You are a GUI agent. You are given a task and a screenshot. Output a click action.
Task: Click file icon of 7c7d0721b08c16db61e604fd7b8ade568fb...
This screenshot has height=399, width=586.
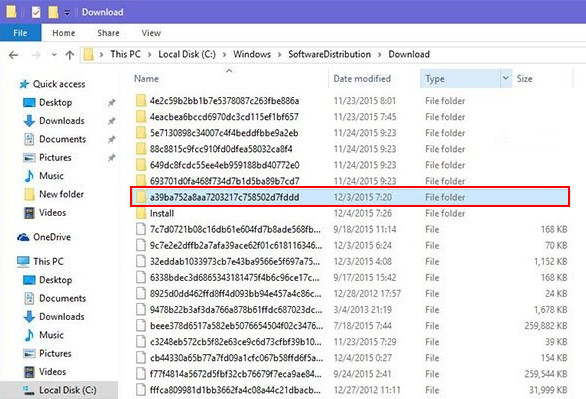141,229
